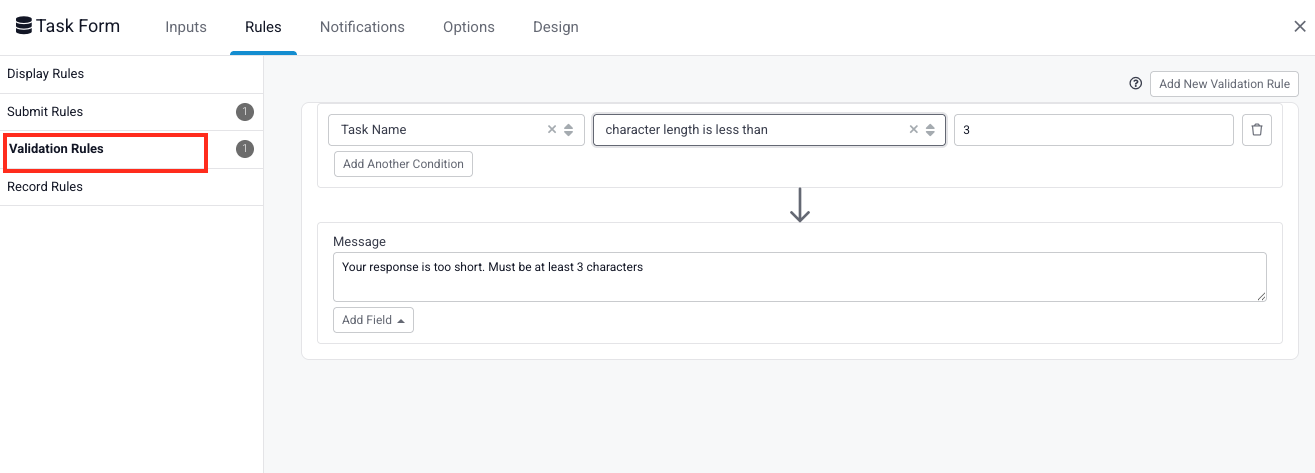Open the Design tab
This screenshot has width=1315, height=473.
(555, 27)
